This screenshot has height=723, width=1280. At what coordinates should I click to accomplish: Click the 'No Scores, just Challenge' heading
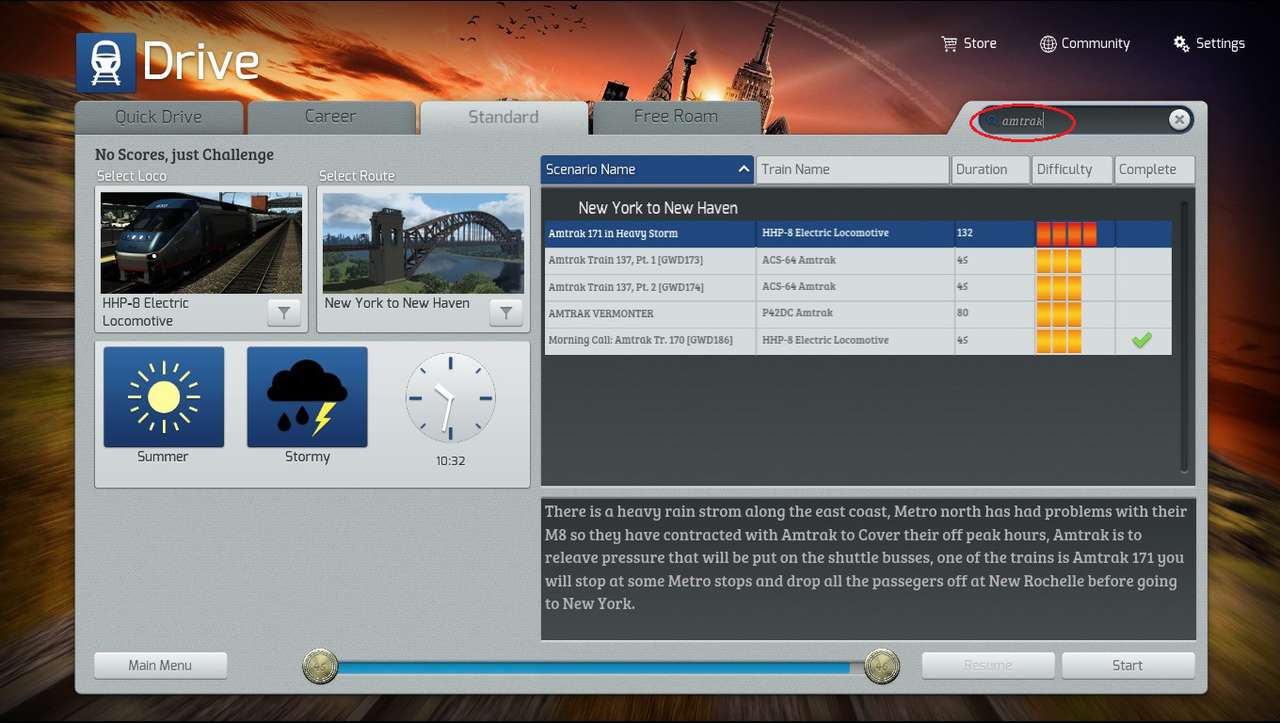tap(184, 154)
